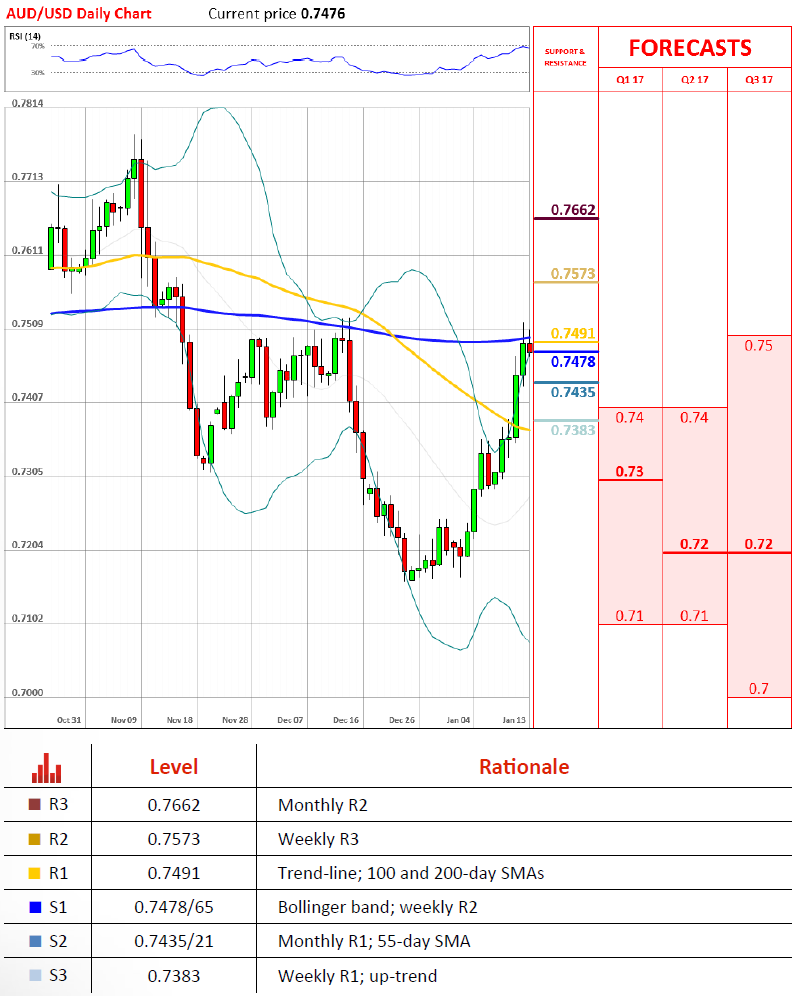Click the bold 0.72 Q3 17 forecast
The image size is (800, 996).
tap(759, 544)
